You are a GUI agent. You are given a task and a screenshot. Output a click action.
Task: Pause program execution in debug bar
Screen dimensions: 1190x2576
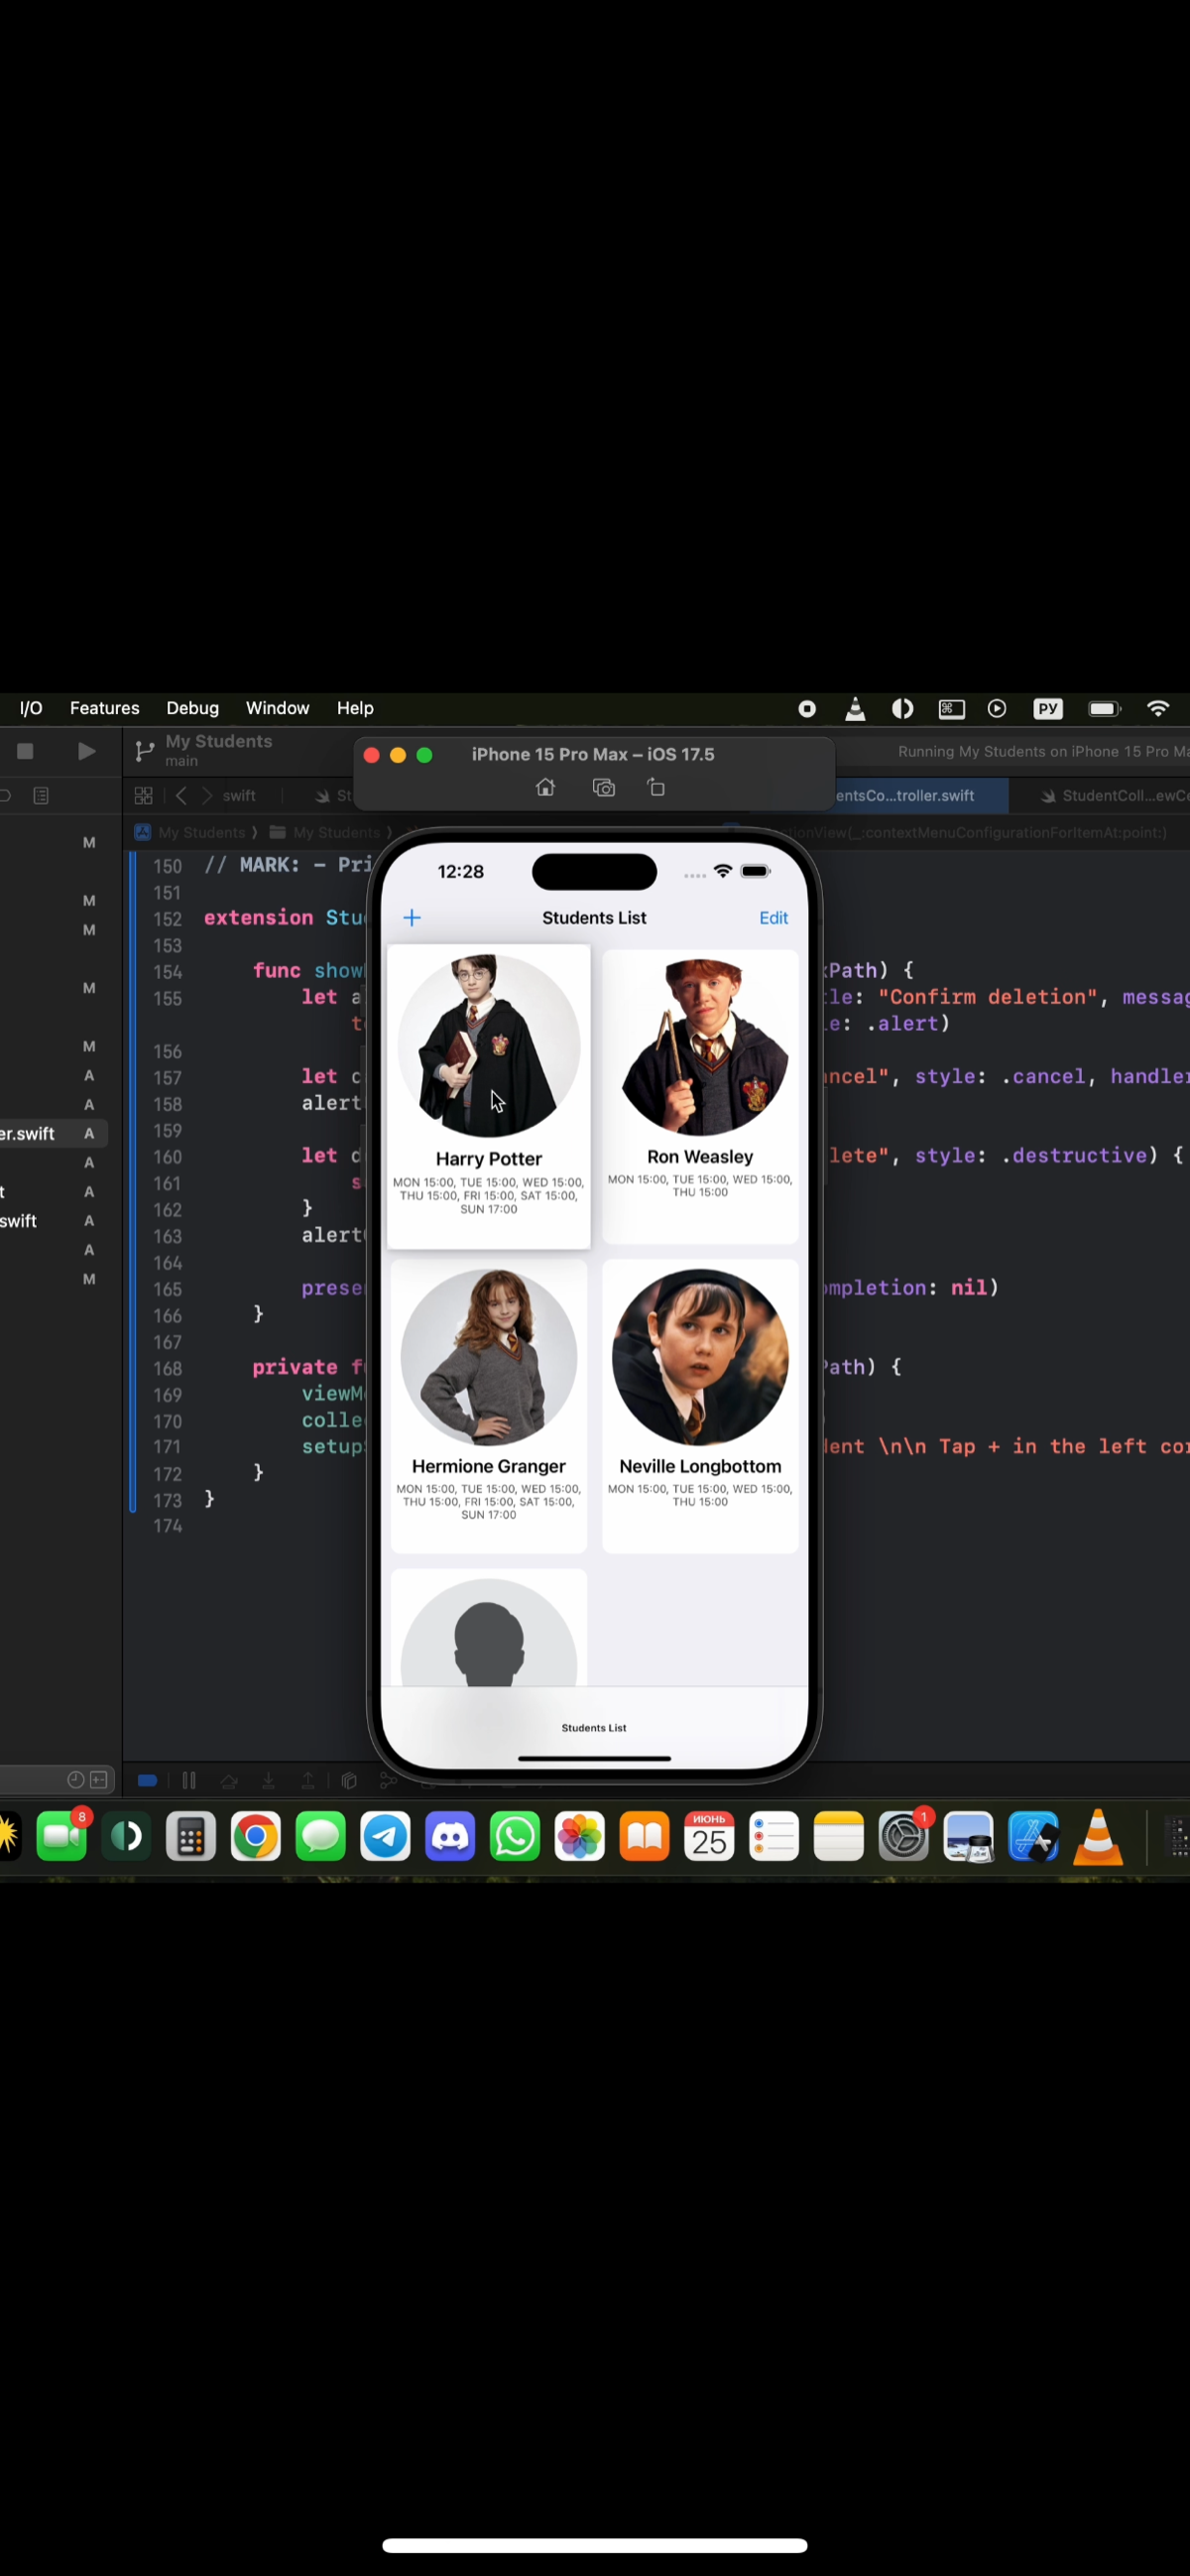click(189, 1780)
